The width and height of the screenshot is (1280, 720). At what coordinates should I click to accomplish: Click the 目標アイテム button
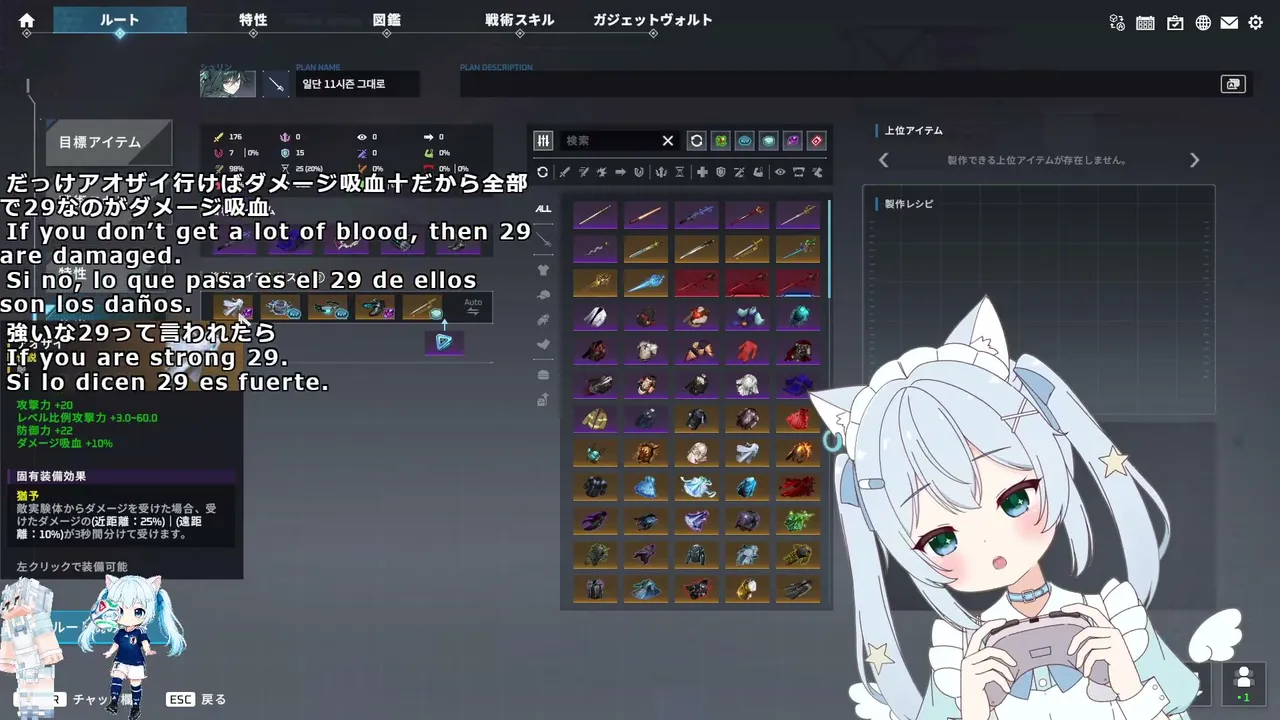click(109, 142)
